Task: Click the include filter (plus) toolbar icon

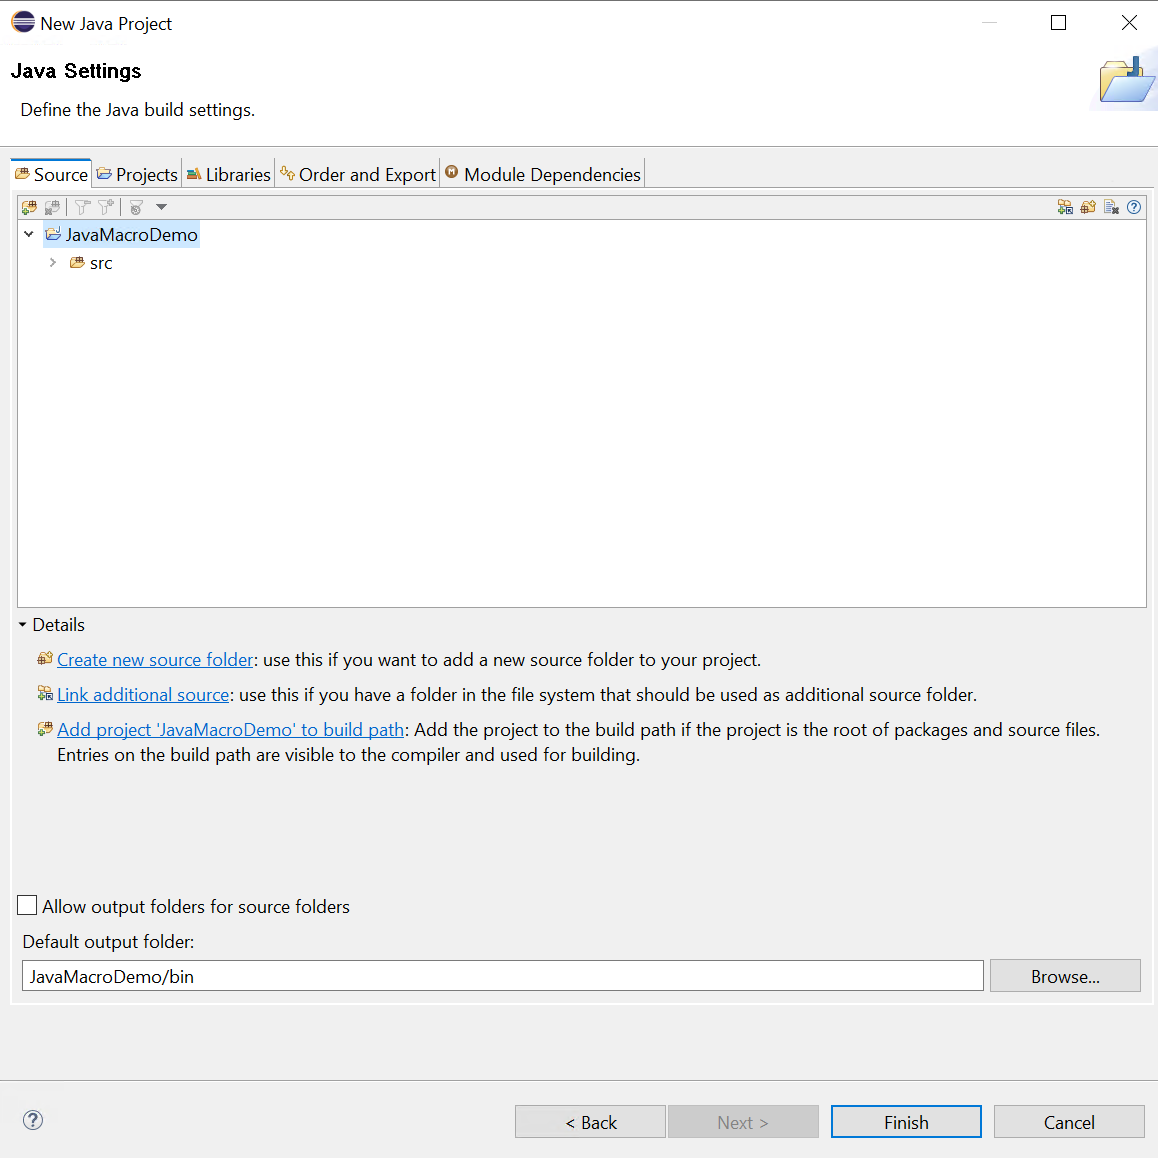Action: click(x=106, y=208)
